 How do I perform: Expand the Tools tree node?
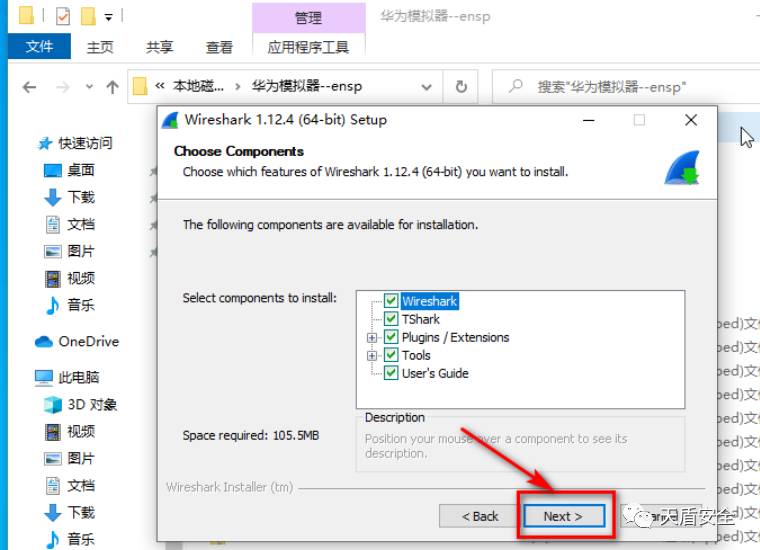click(x=372, y=356)
